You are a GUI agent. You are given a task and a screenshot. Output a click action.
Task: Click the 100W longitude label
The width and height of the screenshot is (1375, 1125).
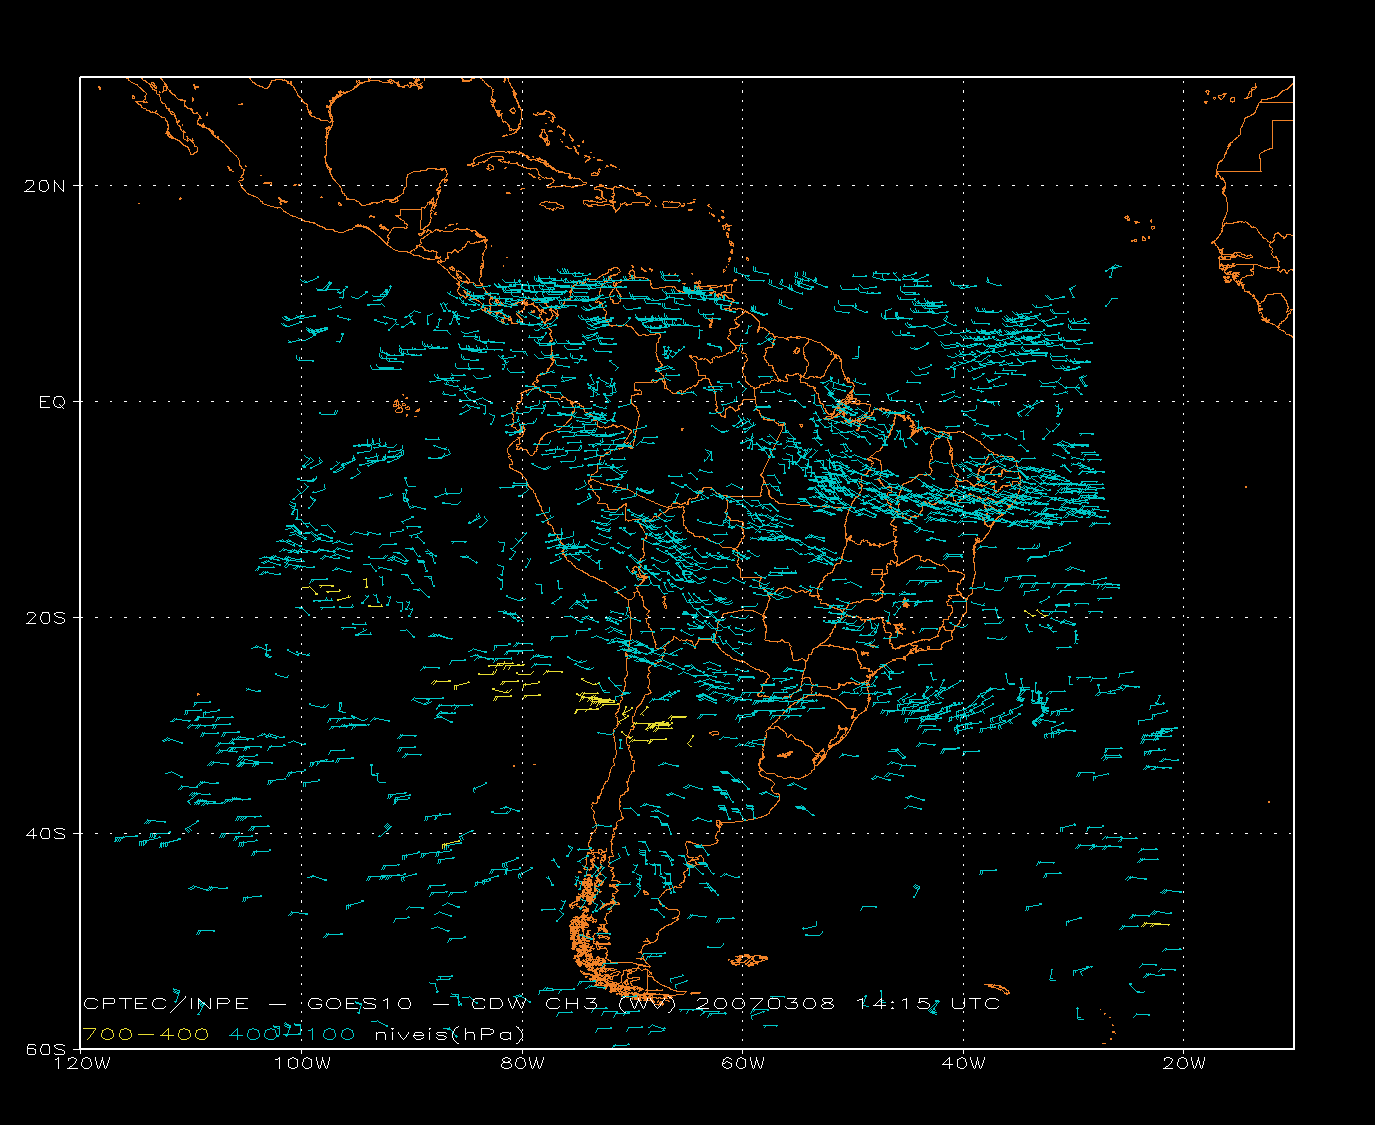click(x=302, y=1063)
